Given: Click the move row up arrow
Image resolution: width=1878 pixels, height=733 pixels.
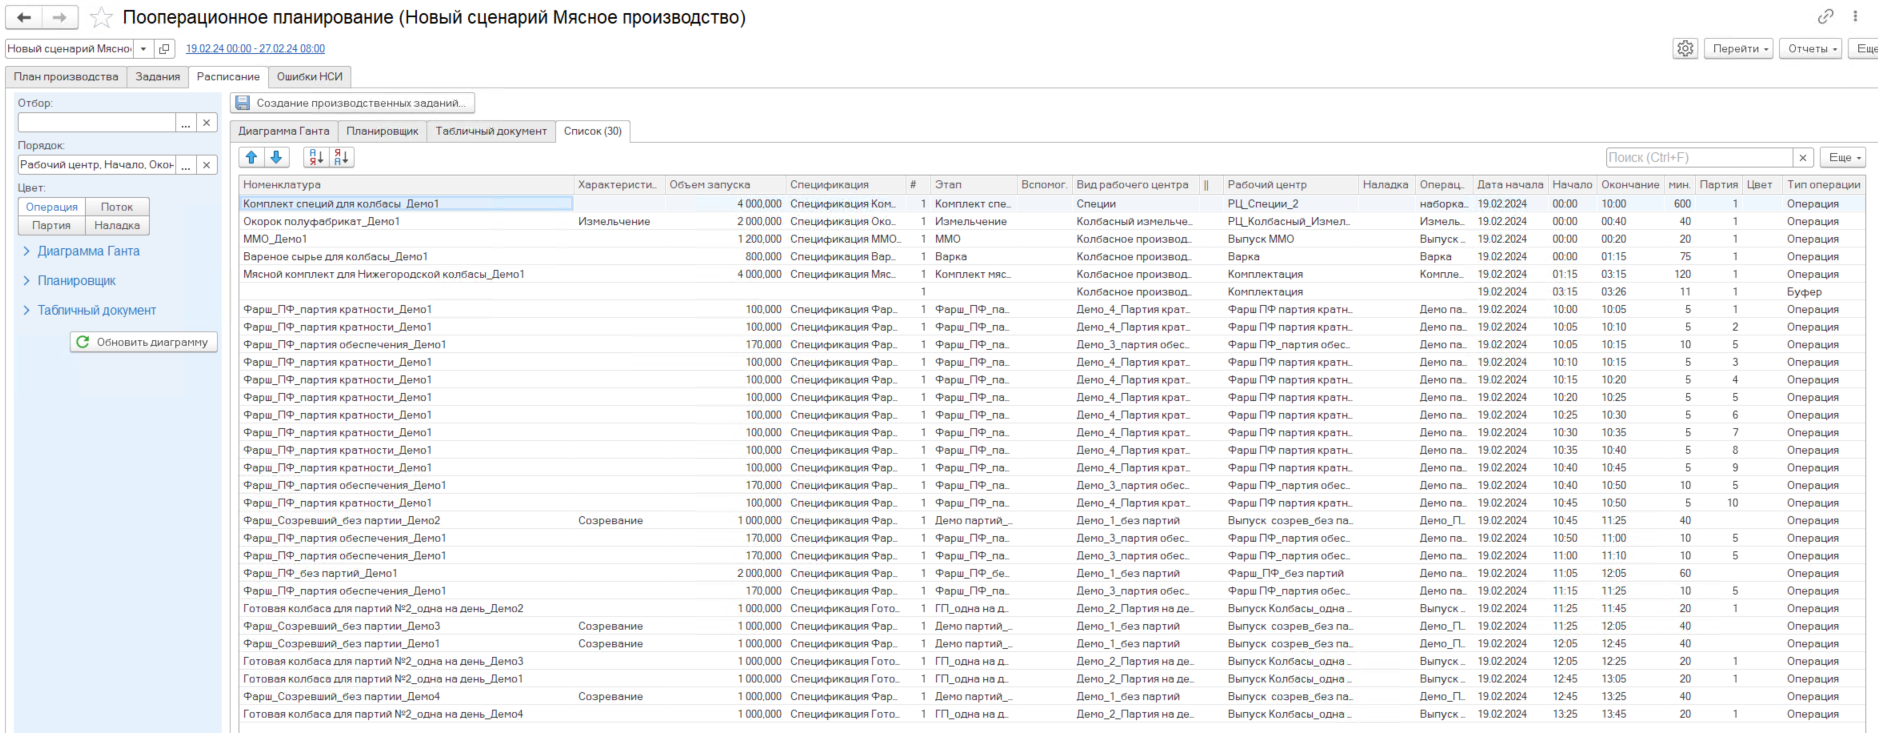Looking at the screenshot, I should [252, 157].
